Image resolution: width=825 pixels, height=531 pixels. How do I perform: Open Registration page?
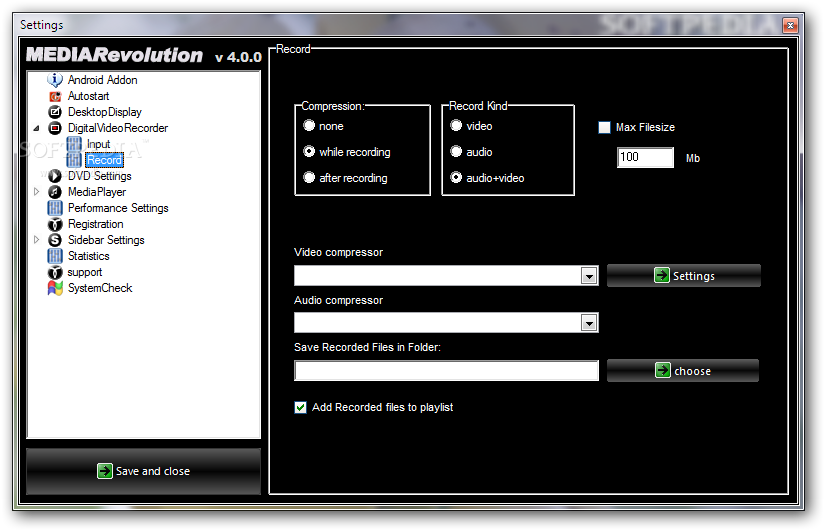click(95, 224)
